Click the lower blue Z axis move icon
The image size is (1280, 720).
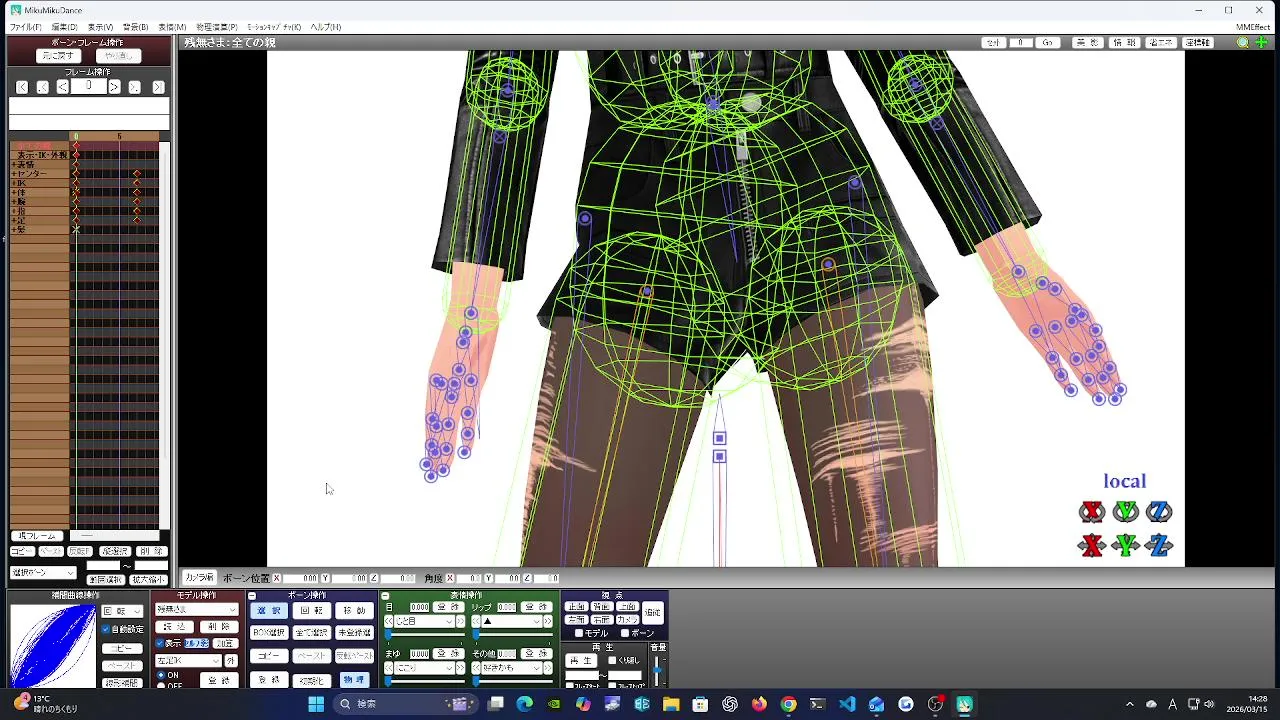coord(1159,546)
